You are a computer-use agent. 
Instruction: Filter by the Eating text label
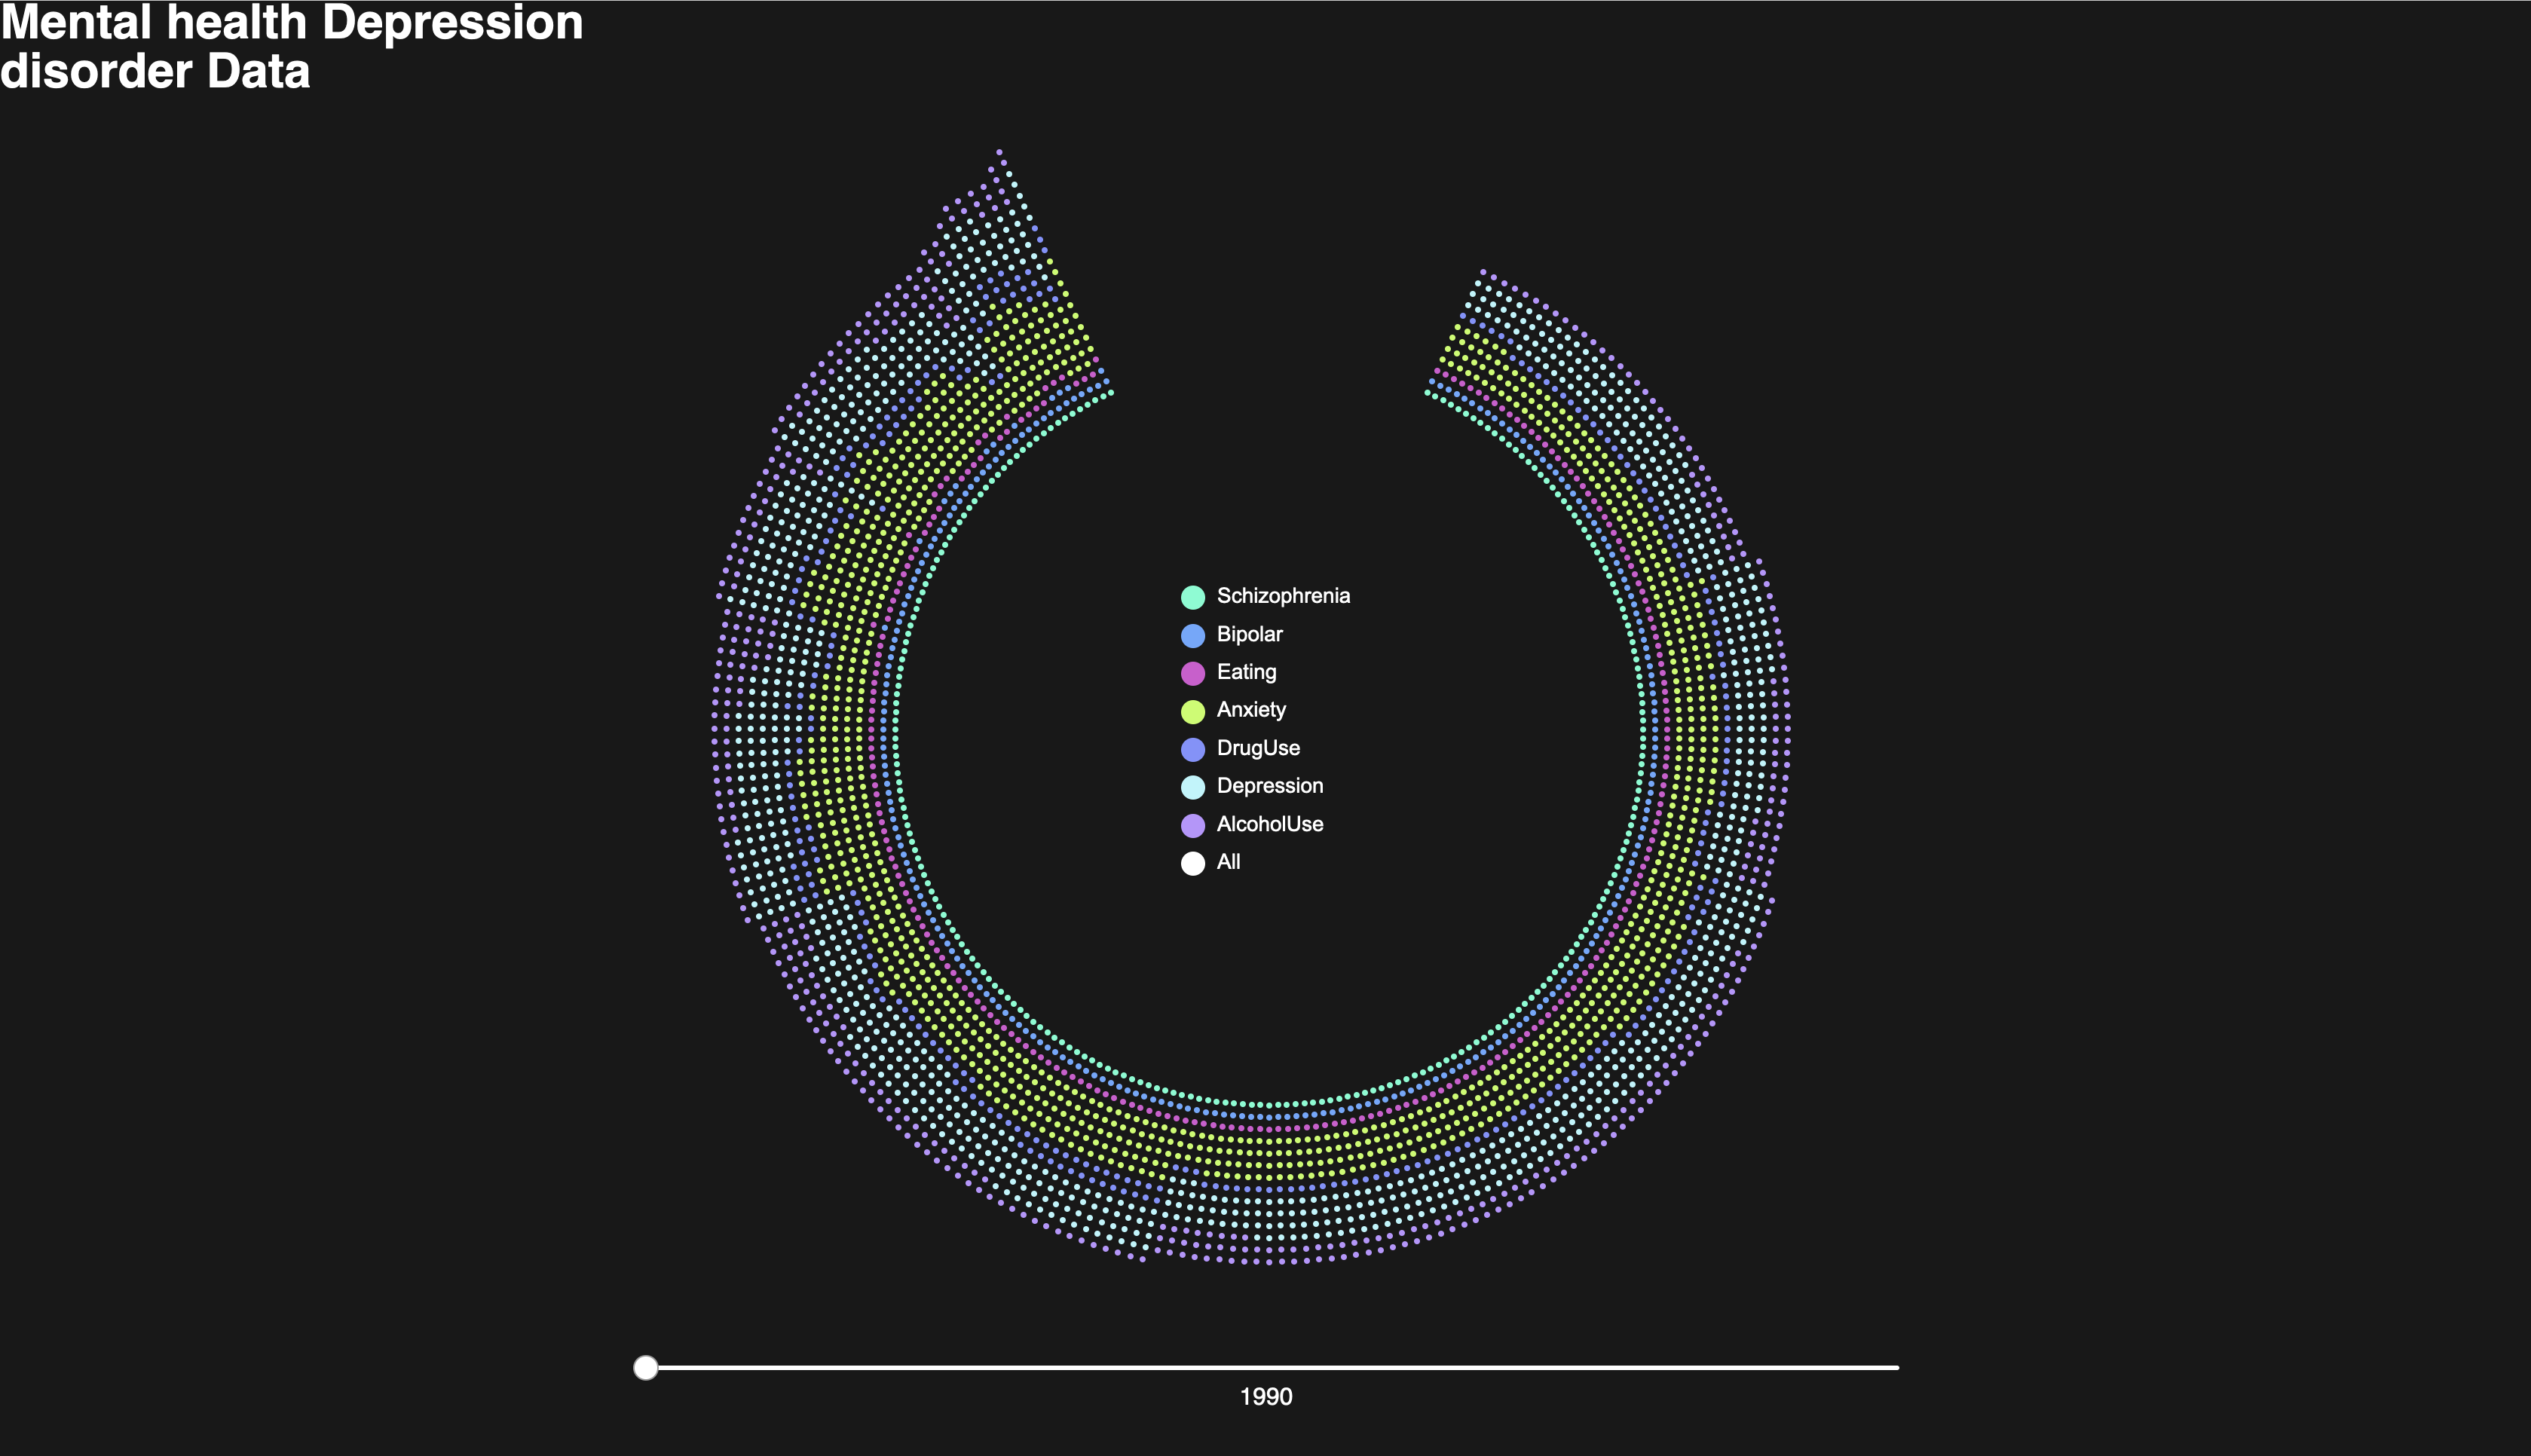1246,672
